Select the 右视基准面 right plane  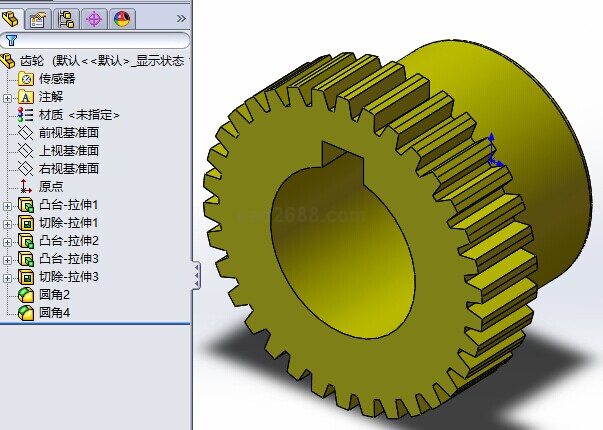(68, 169)
